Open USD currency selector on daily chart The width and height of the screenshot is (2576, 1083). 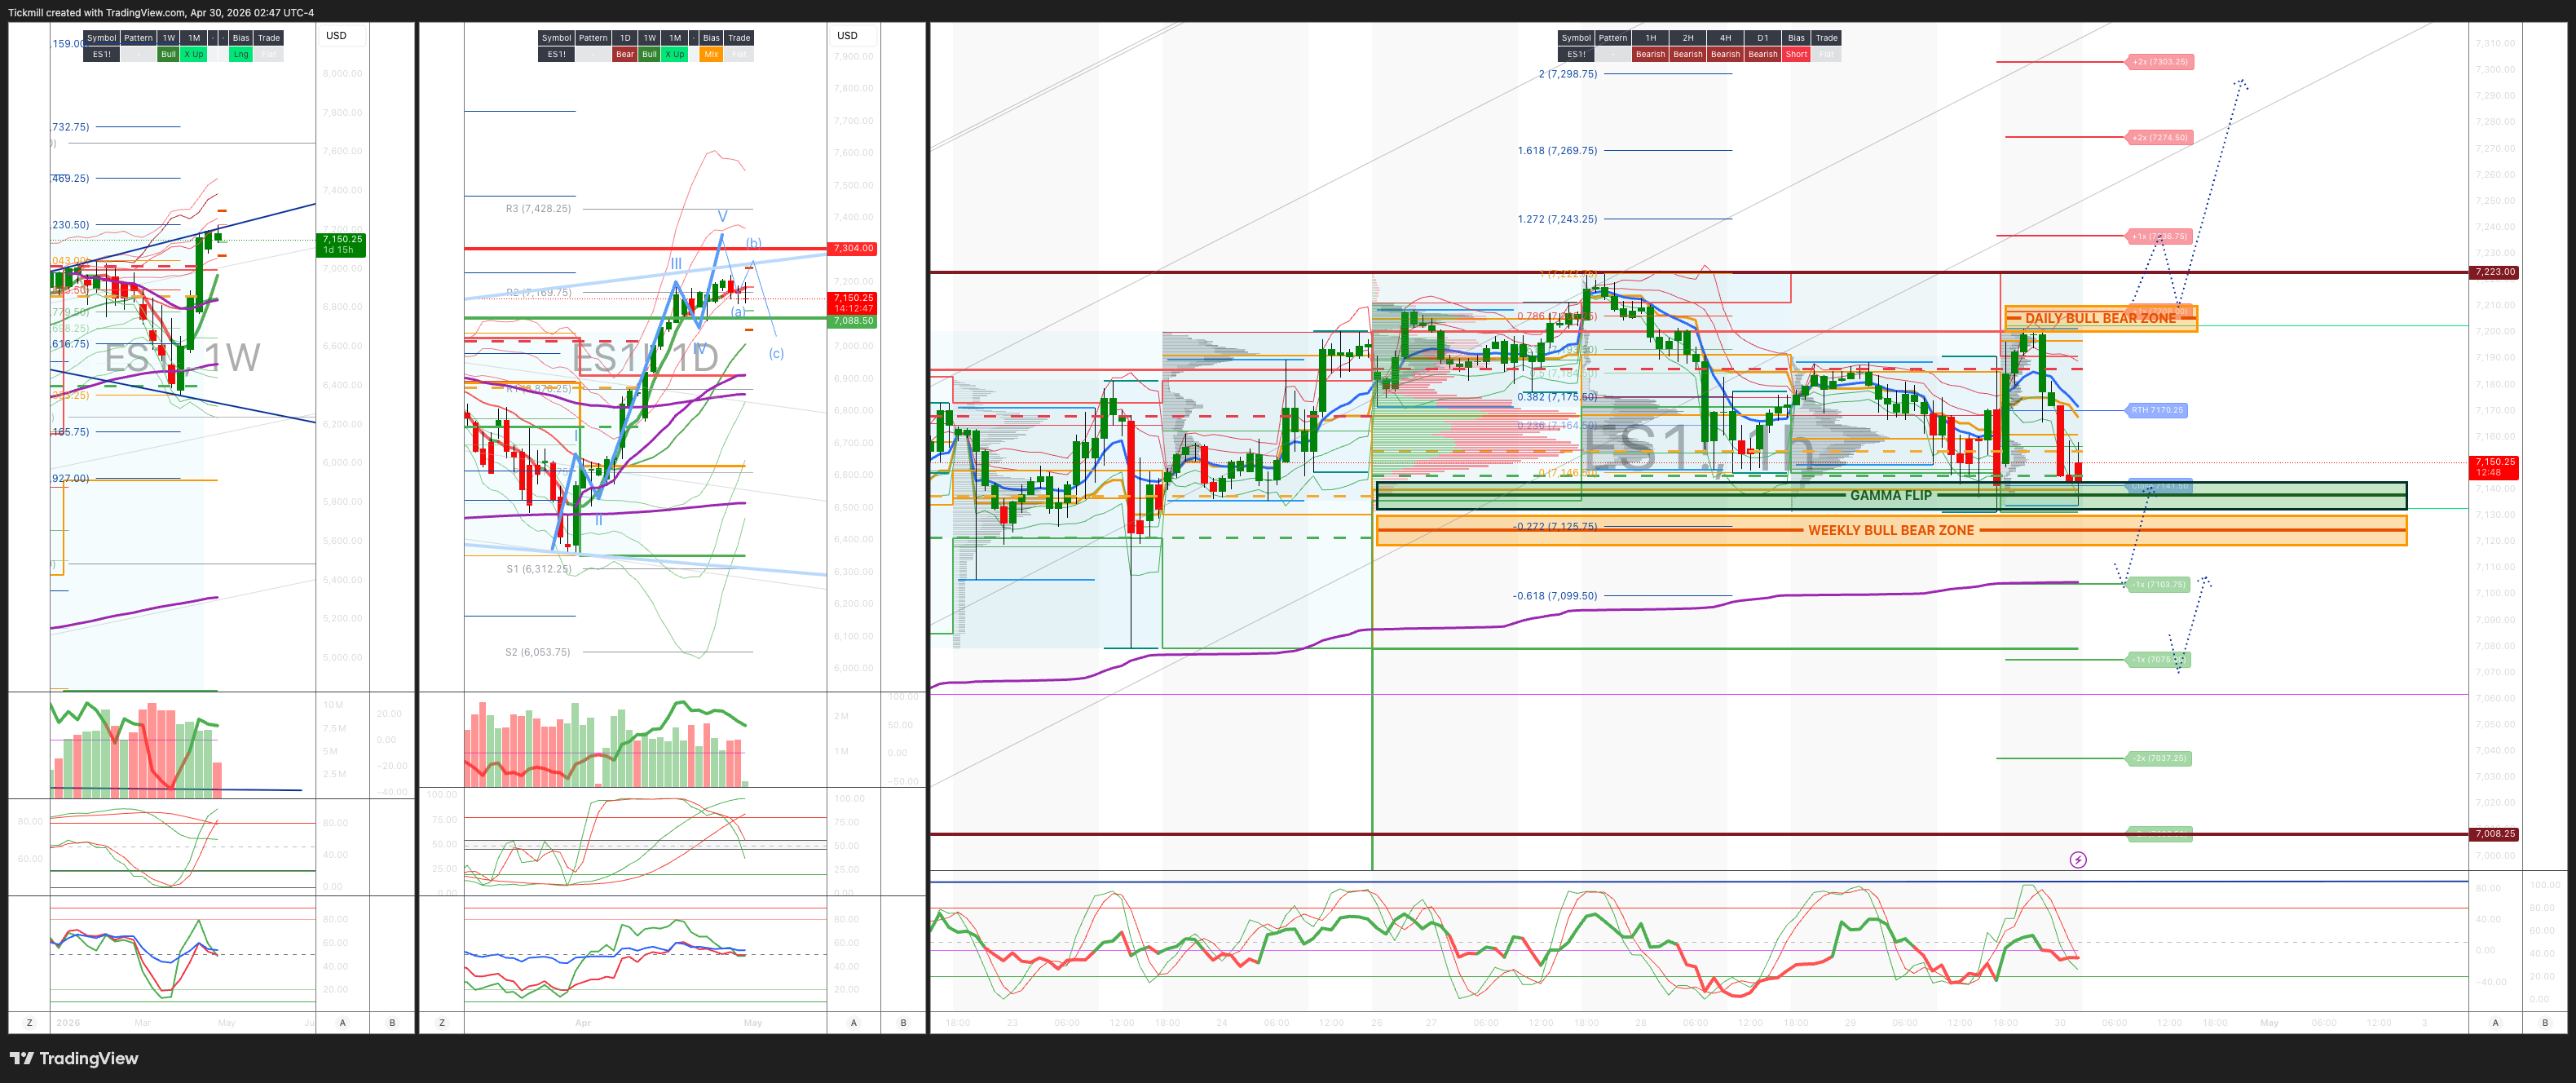(x=847, y=36)
